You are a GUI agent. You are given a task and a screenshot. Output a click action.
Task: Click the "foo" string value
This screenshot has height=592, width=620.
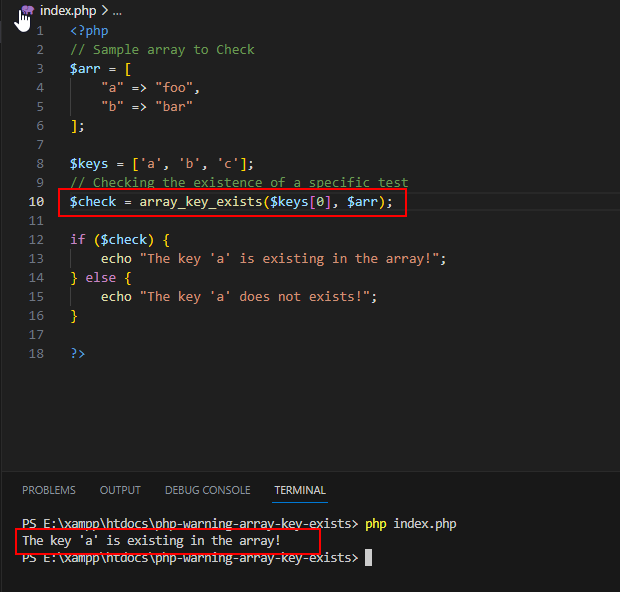(174, 87)
